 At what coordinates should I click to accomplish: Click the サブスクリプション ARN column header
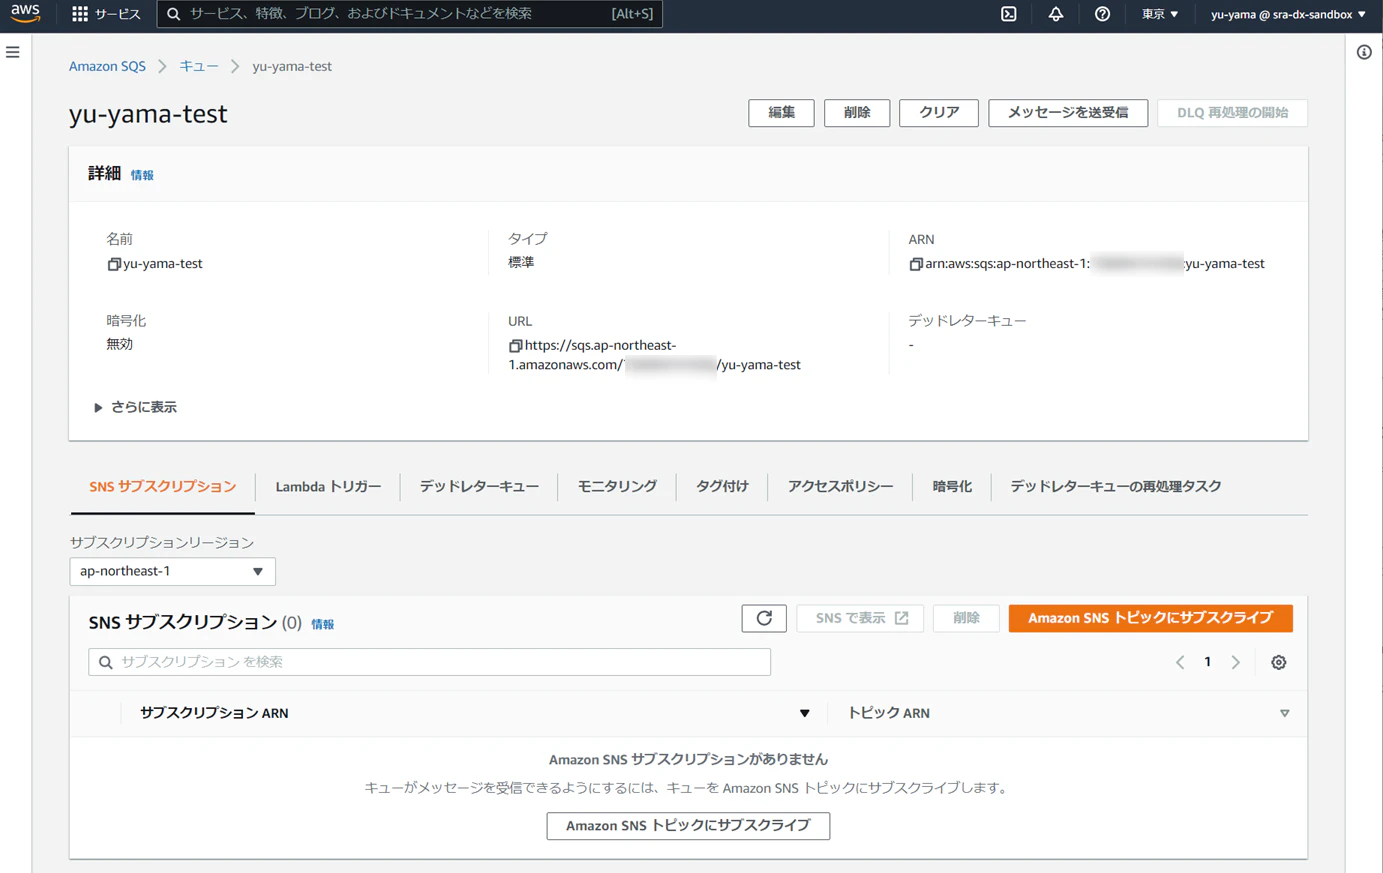click(x=214, y=713)
